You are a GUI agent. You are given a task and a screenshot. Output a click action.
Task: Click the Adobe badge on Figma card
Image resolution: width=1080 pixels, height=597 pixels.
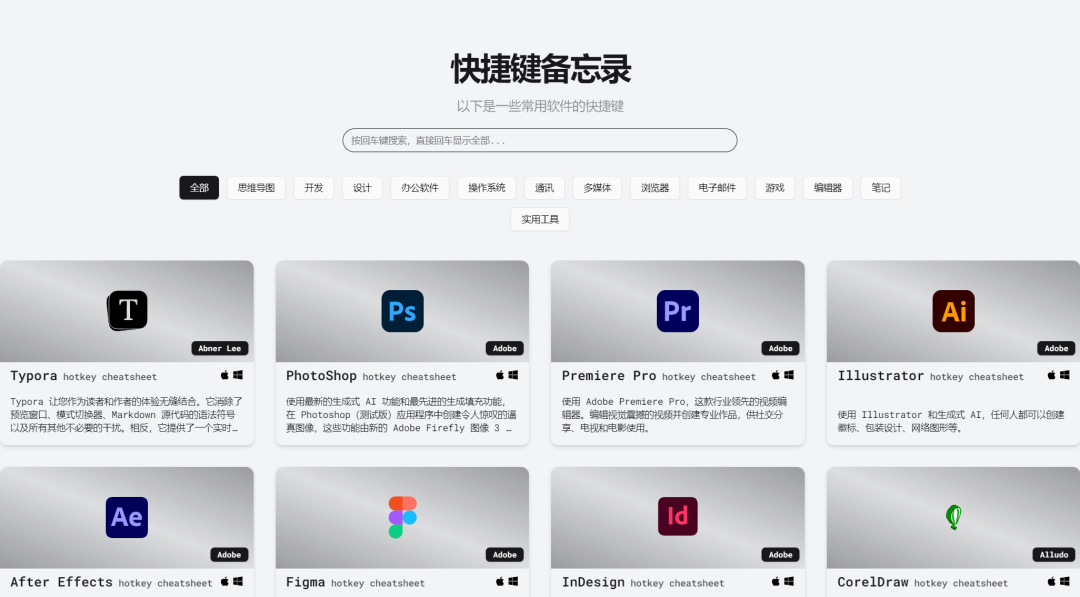pos(505,555)
